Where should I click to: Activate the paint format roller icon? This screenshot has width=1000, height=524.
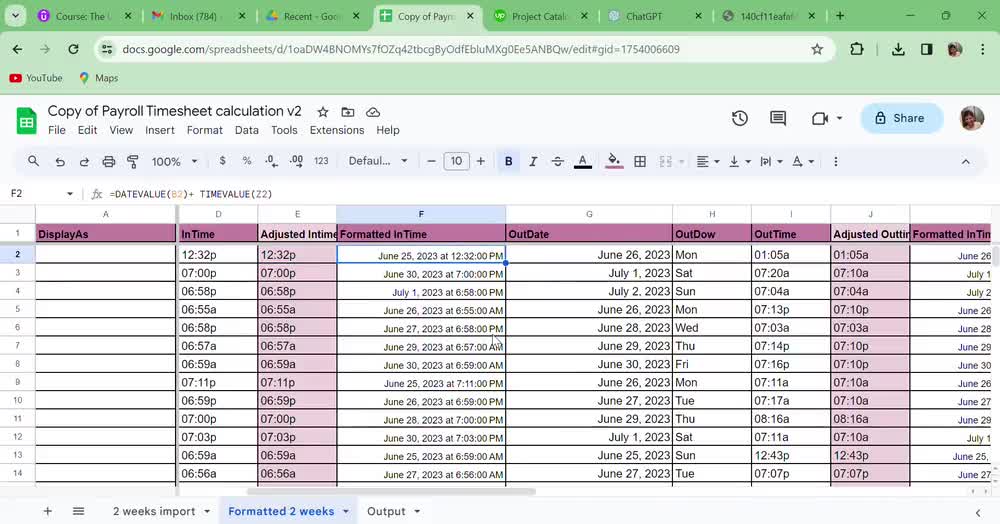pos(133,162)
